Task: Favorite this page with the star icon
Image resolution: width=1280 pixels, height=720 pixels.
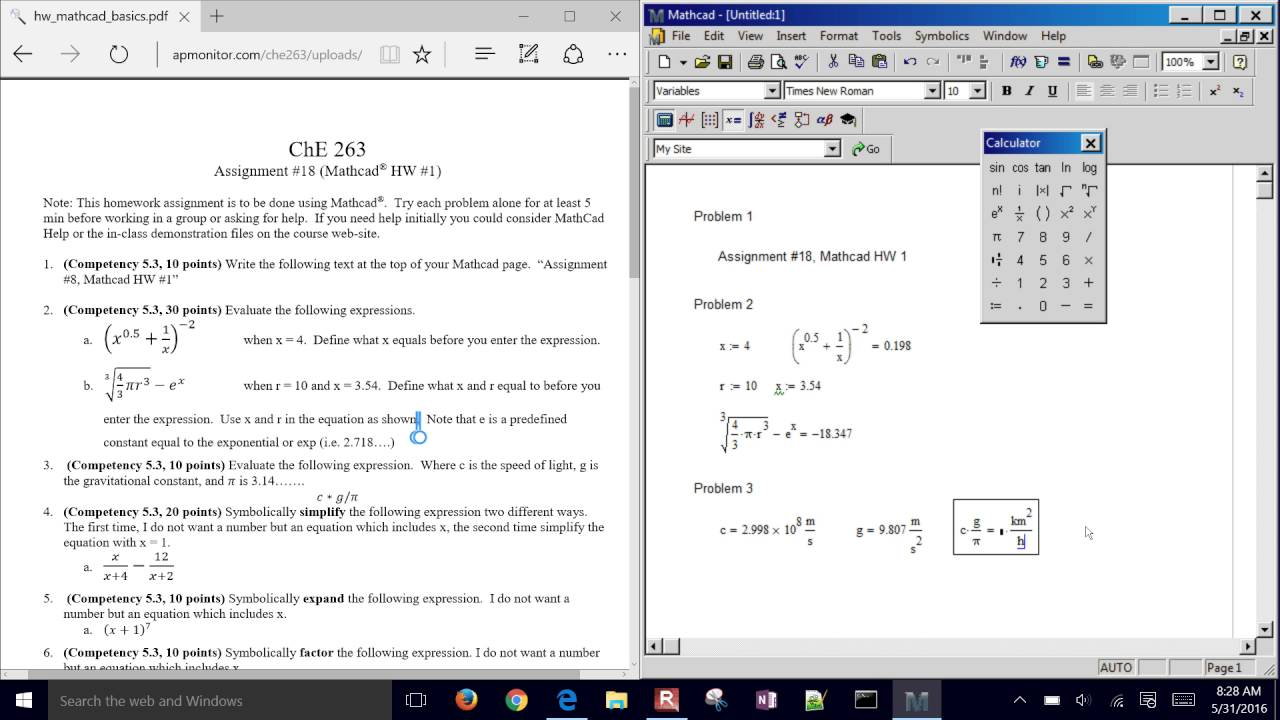Action: (x=422, y=54)
